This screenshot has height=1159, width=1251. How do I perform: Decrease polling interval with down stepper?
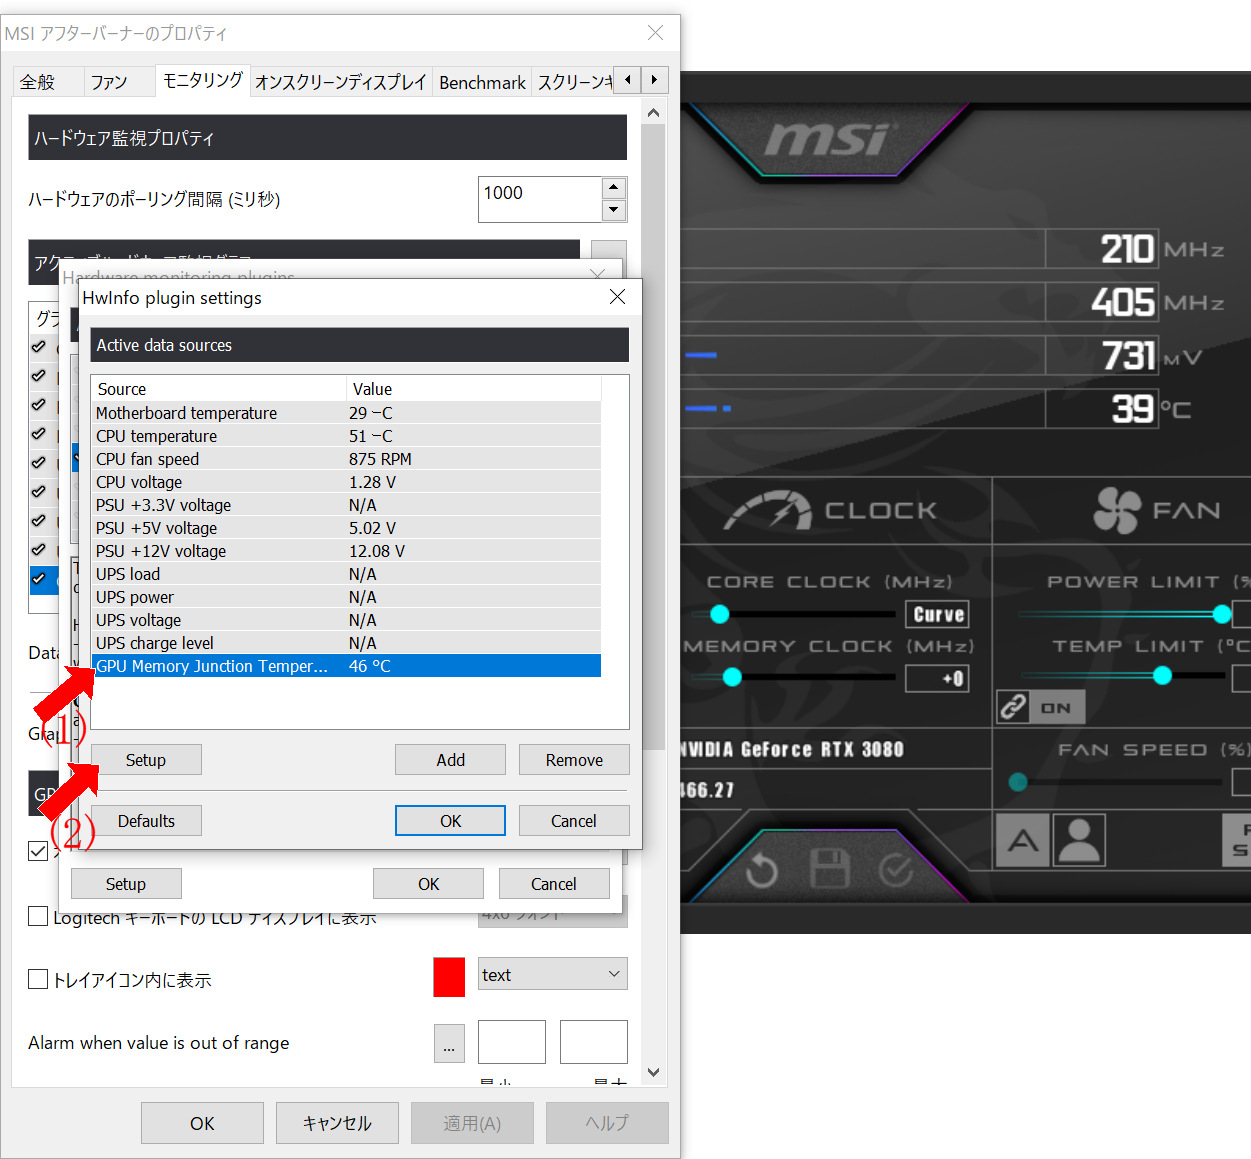(614, 210)
